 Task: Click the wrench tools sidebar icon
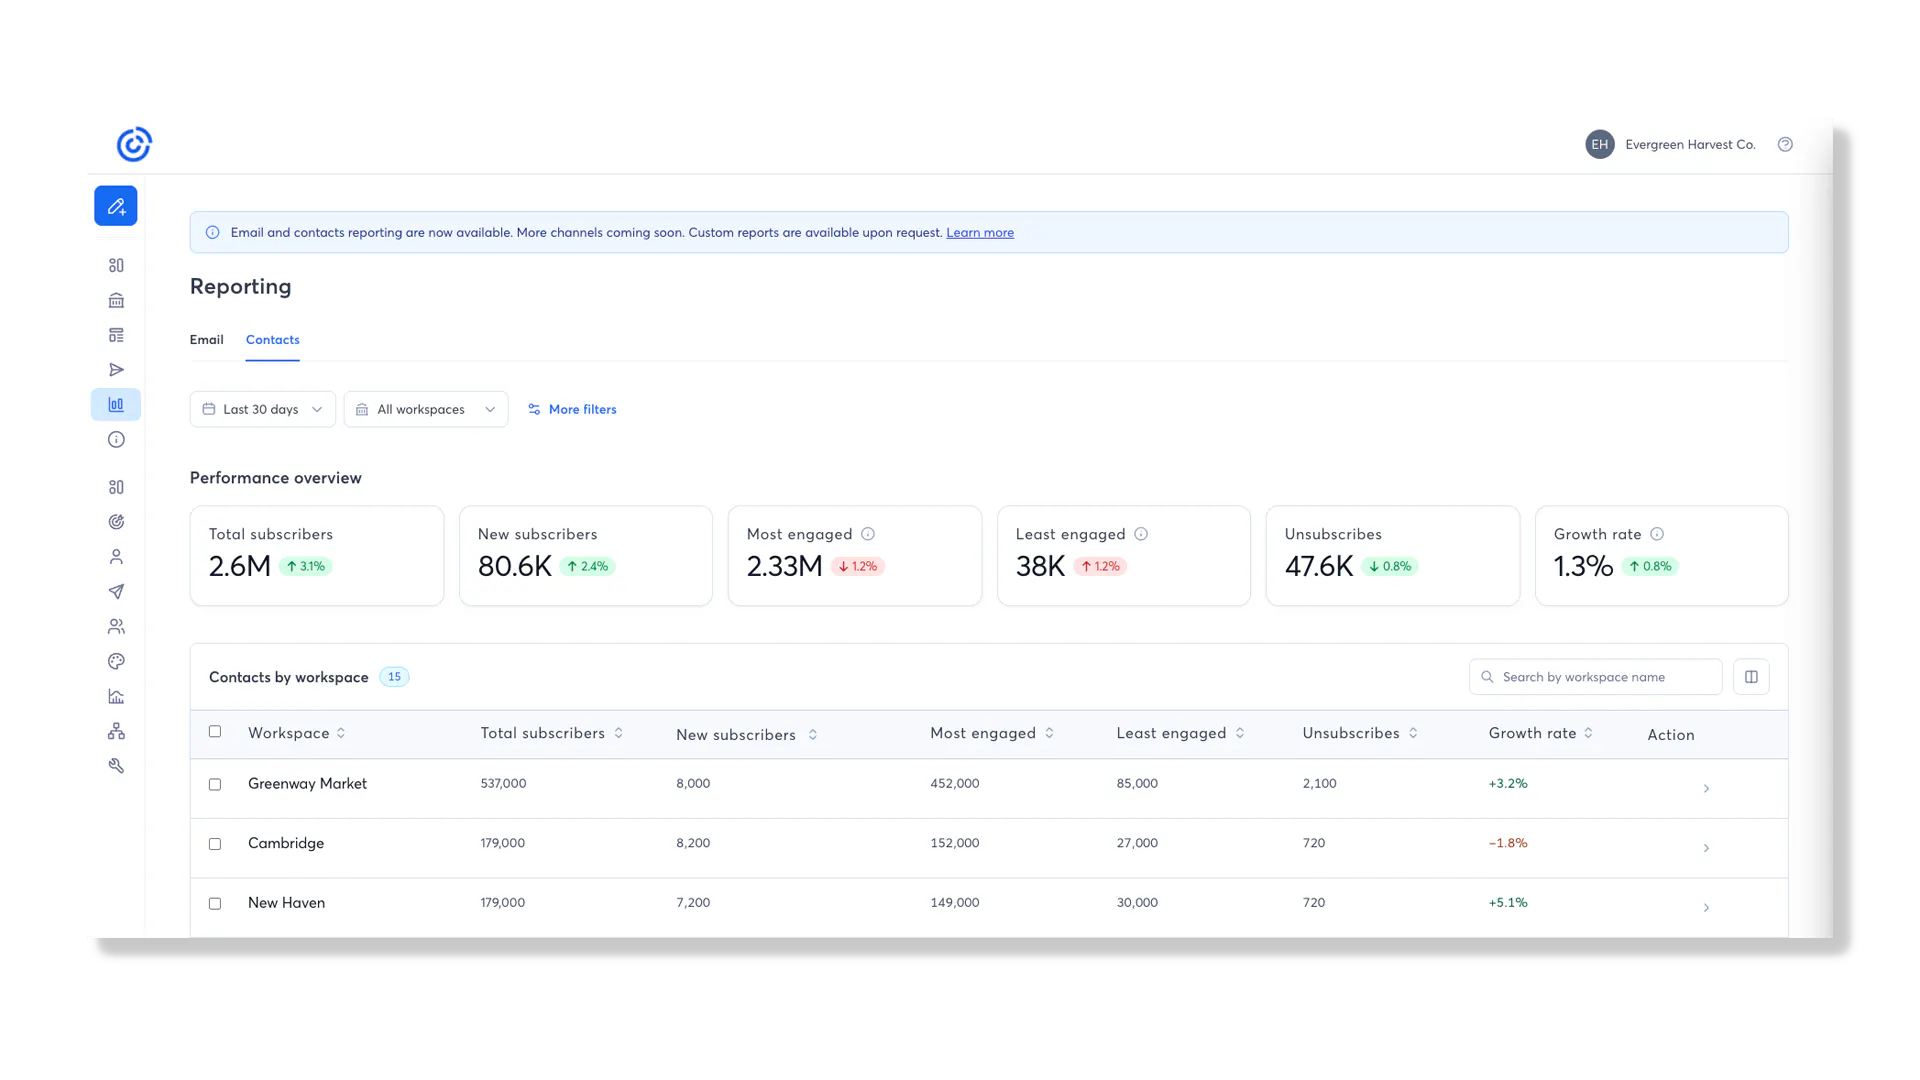(116, 766)
